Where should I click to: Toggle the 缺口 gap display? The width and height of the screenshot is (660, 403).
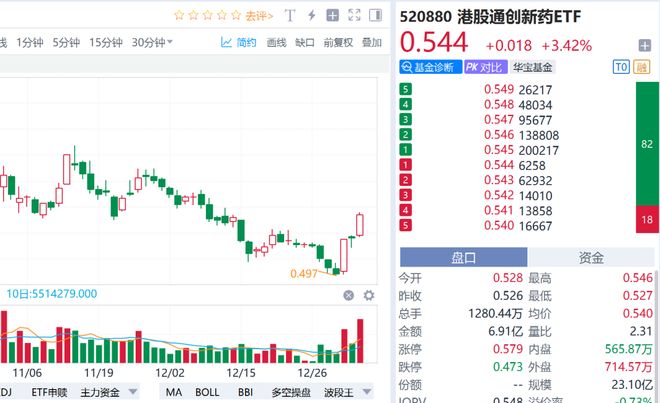[305, 43]
